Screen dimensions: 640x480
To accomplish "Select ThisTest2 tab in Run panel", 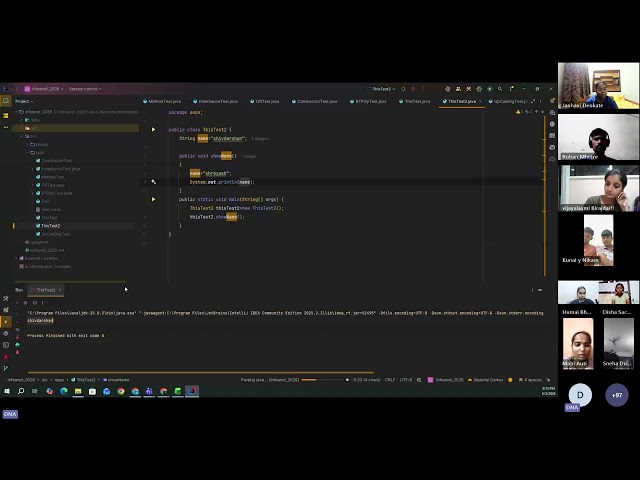I will tap(44, 290).
